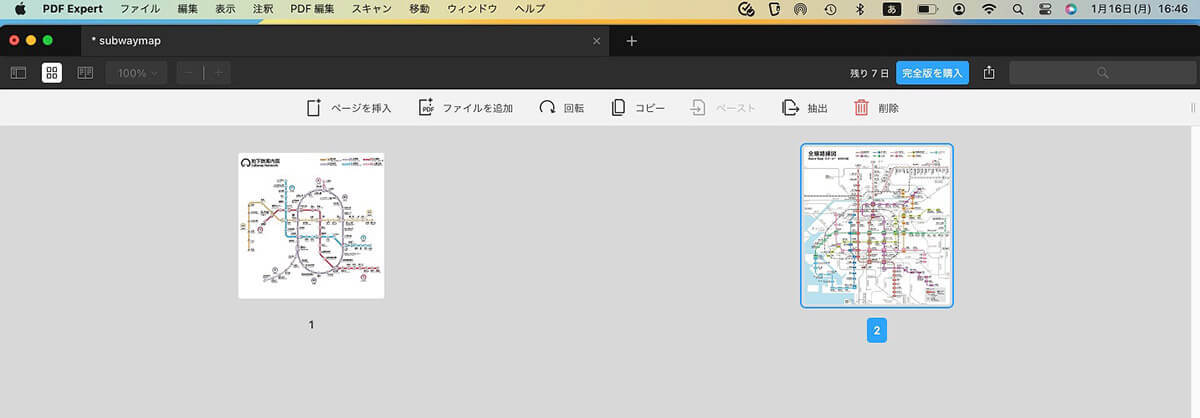Screen dimensions: 1200x418
Task: Click the share export icon
Action: pos(989,73)
